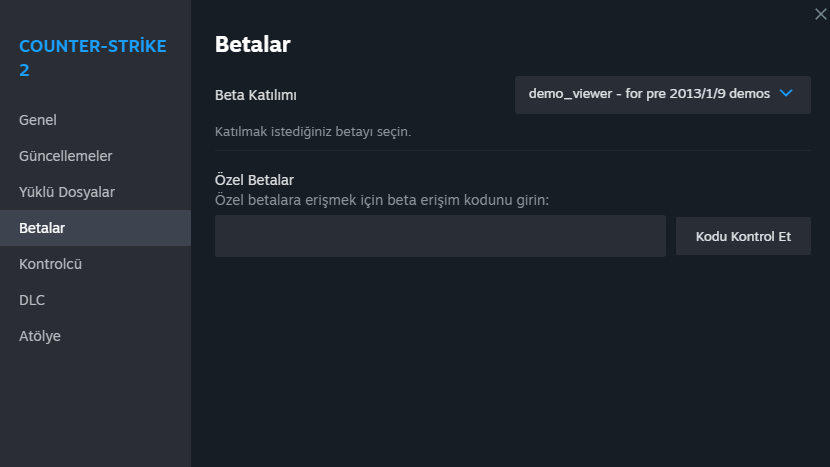Image resolution: width=830 pixels, height=467 pixels.
Task: Click the selected demo_viewer beta text
Action: [649, 94]
